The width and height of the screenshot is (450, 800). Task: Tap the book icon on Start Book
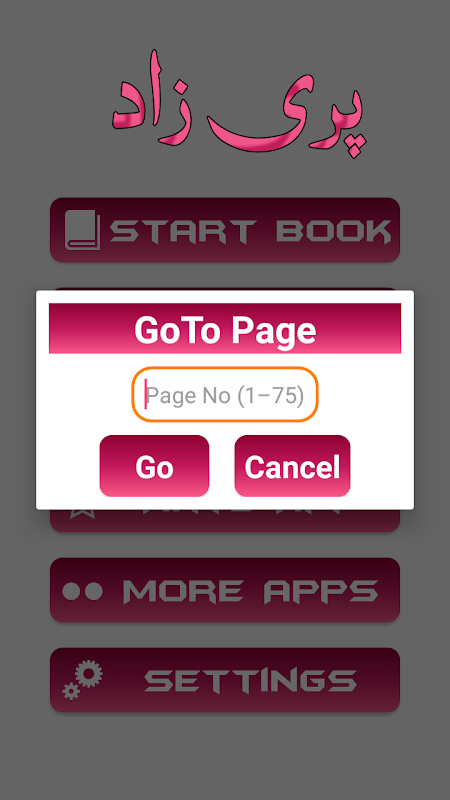tap(82, 230)
